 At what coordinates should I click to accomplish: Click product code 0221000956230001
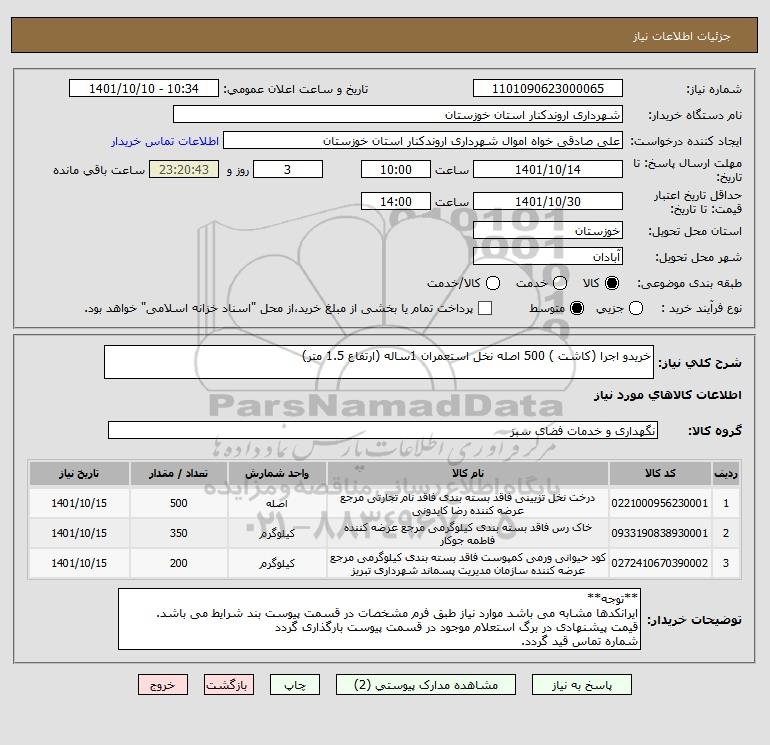pyautogui.click(x=660, y=503)
